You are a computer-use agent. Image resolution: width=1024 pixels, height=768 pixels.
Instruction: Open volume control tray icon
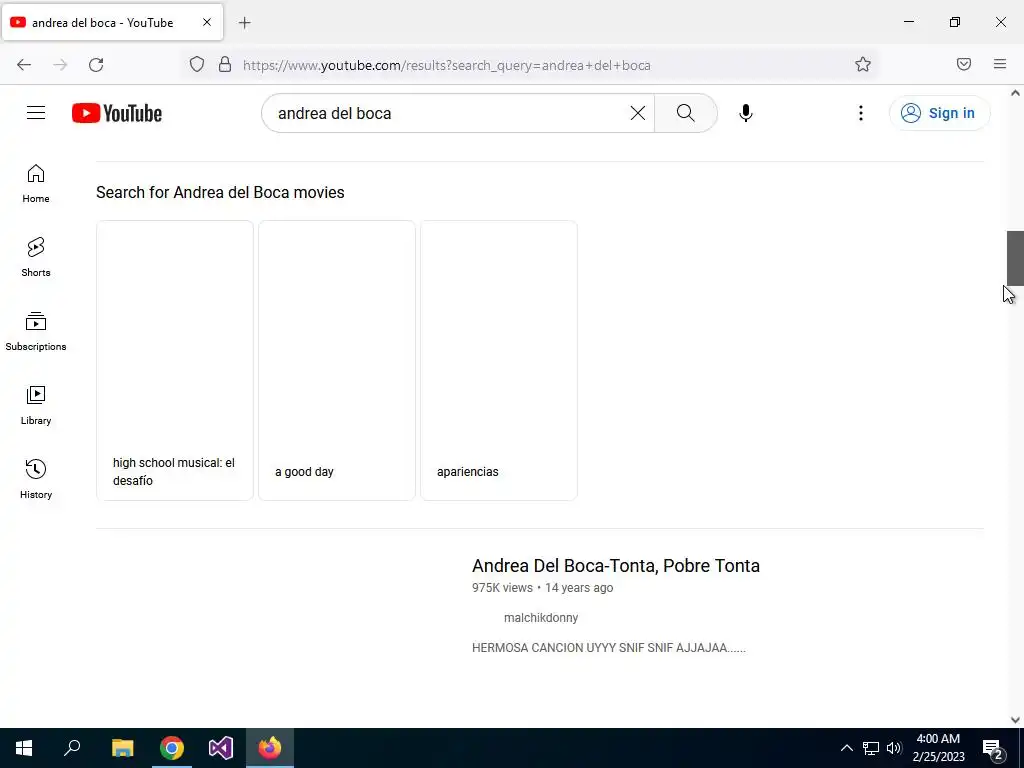coord(894,748)
